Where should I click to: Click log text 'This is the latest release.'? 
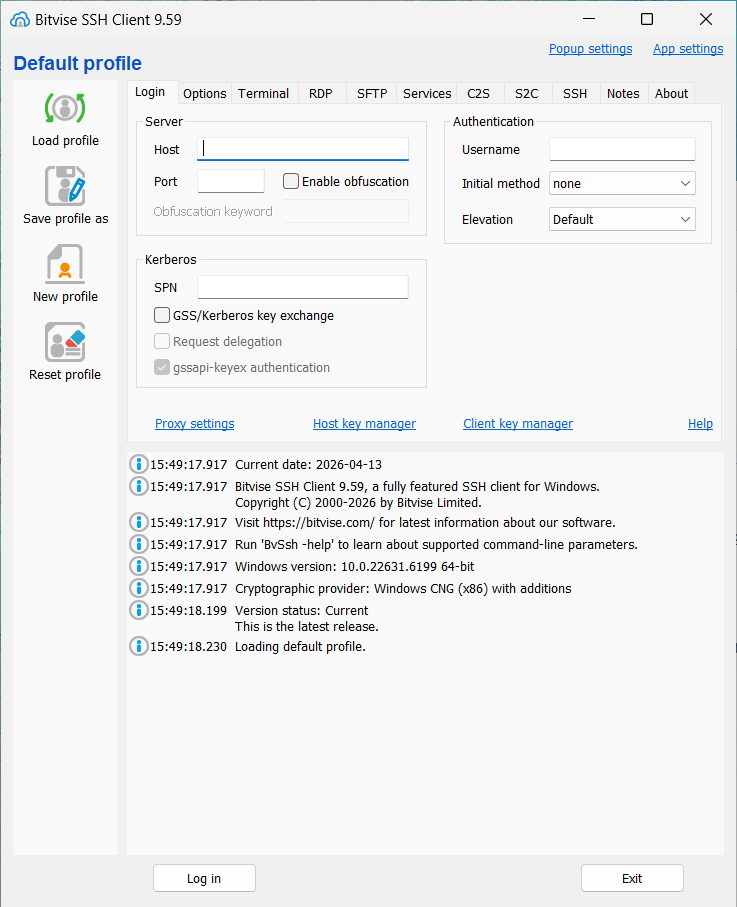[x=307, y=626]
